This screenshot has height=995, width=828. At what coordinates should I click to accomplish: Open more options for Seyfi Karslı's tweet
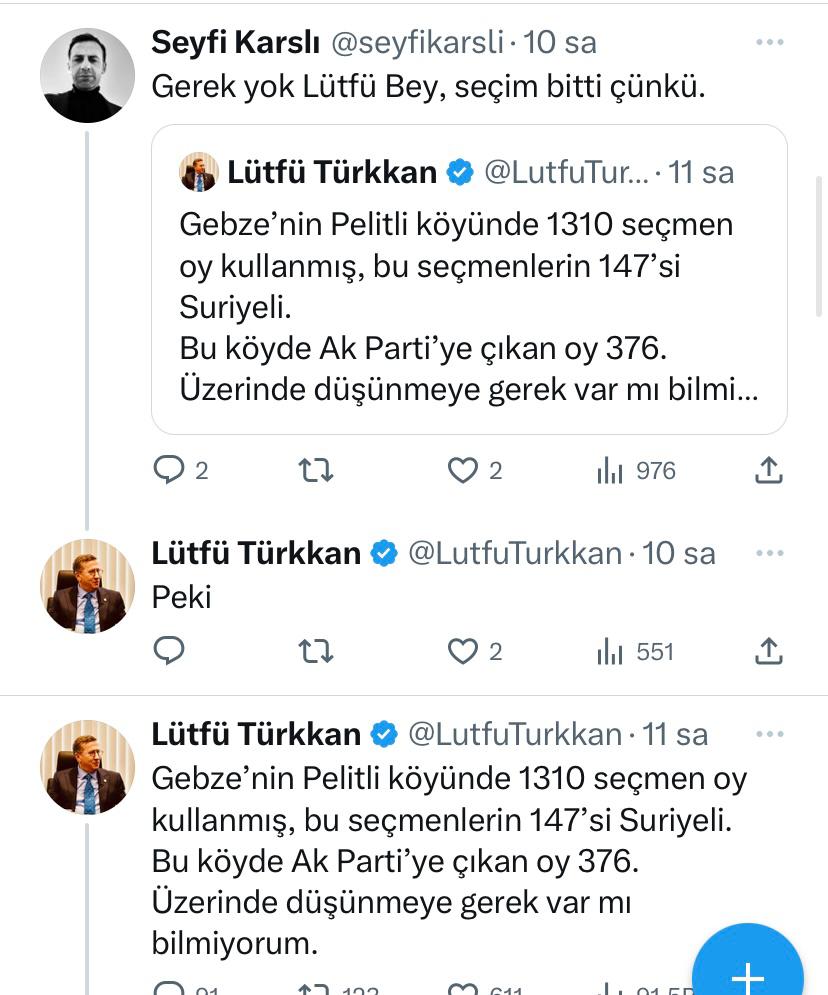tap(769, 43)
